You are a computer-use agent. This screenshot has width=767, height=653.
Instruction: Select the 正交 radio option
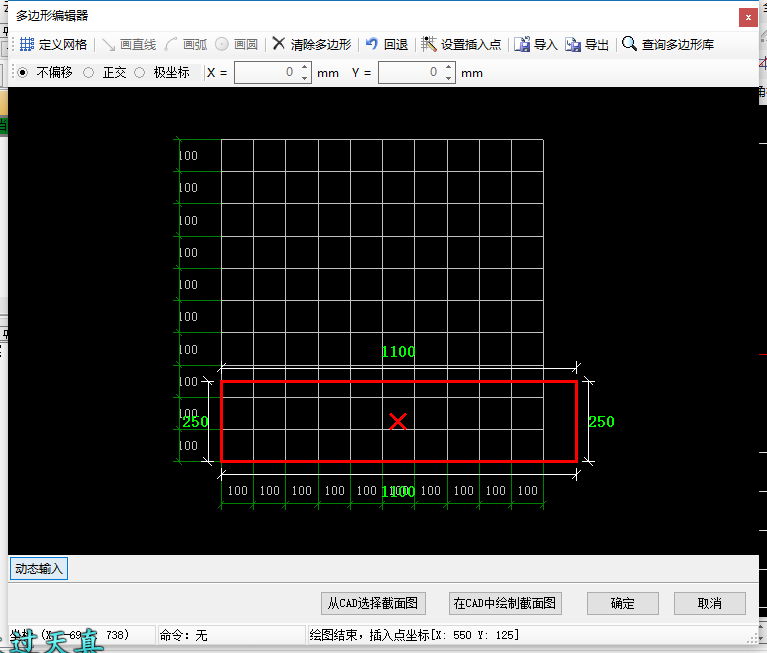(x=89, y=72)
